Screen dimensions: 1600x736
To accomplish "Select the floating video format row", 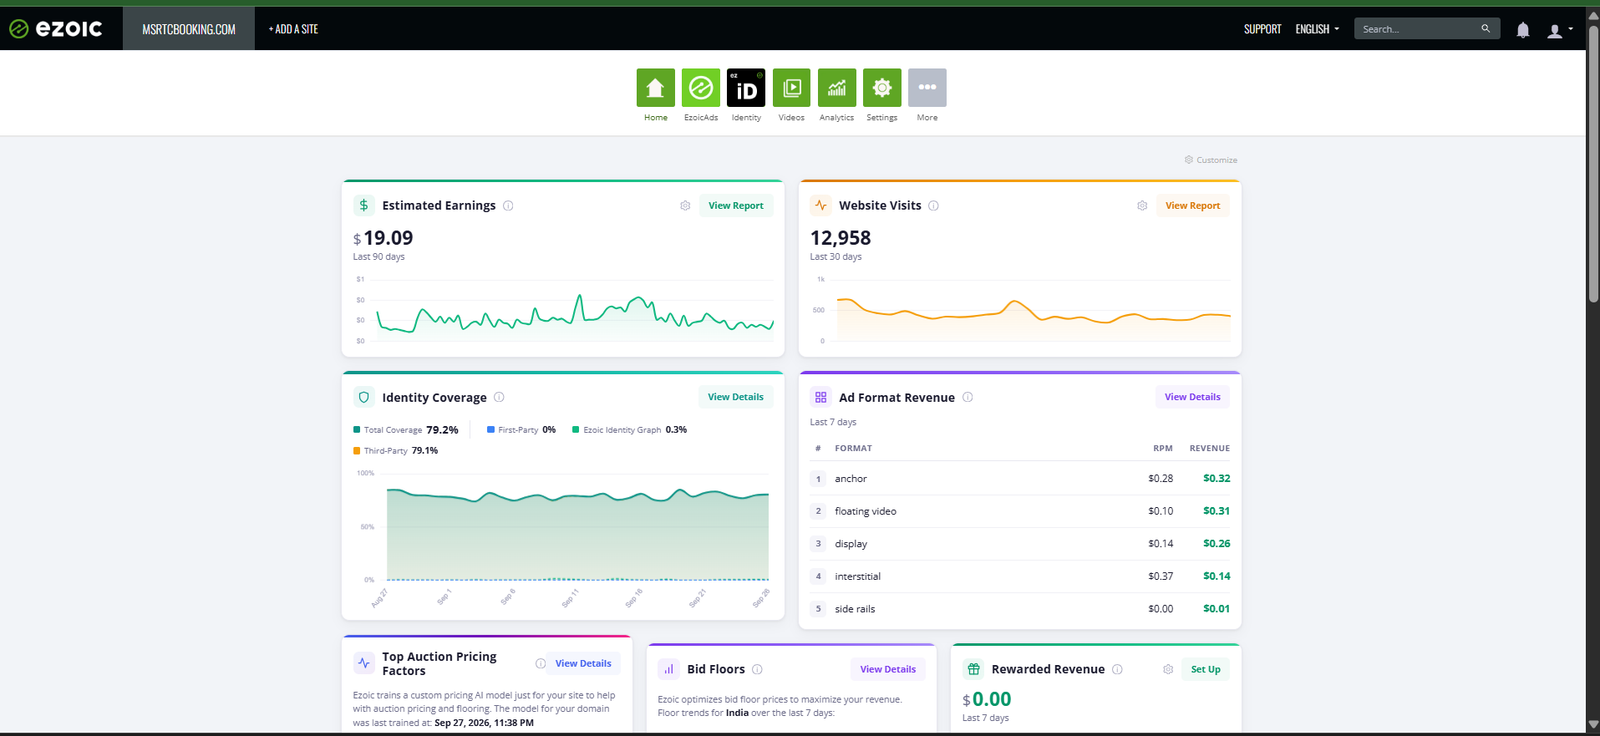I will point(1020,511).
